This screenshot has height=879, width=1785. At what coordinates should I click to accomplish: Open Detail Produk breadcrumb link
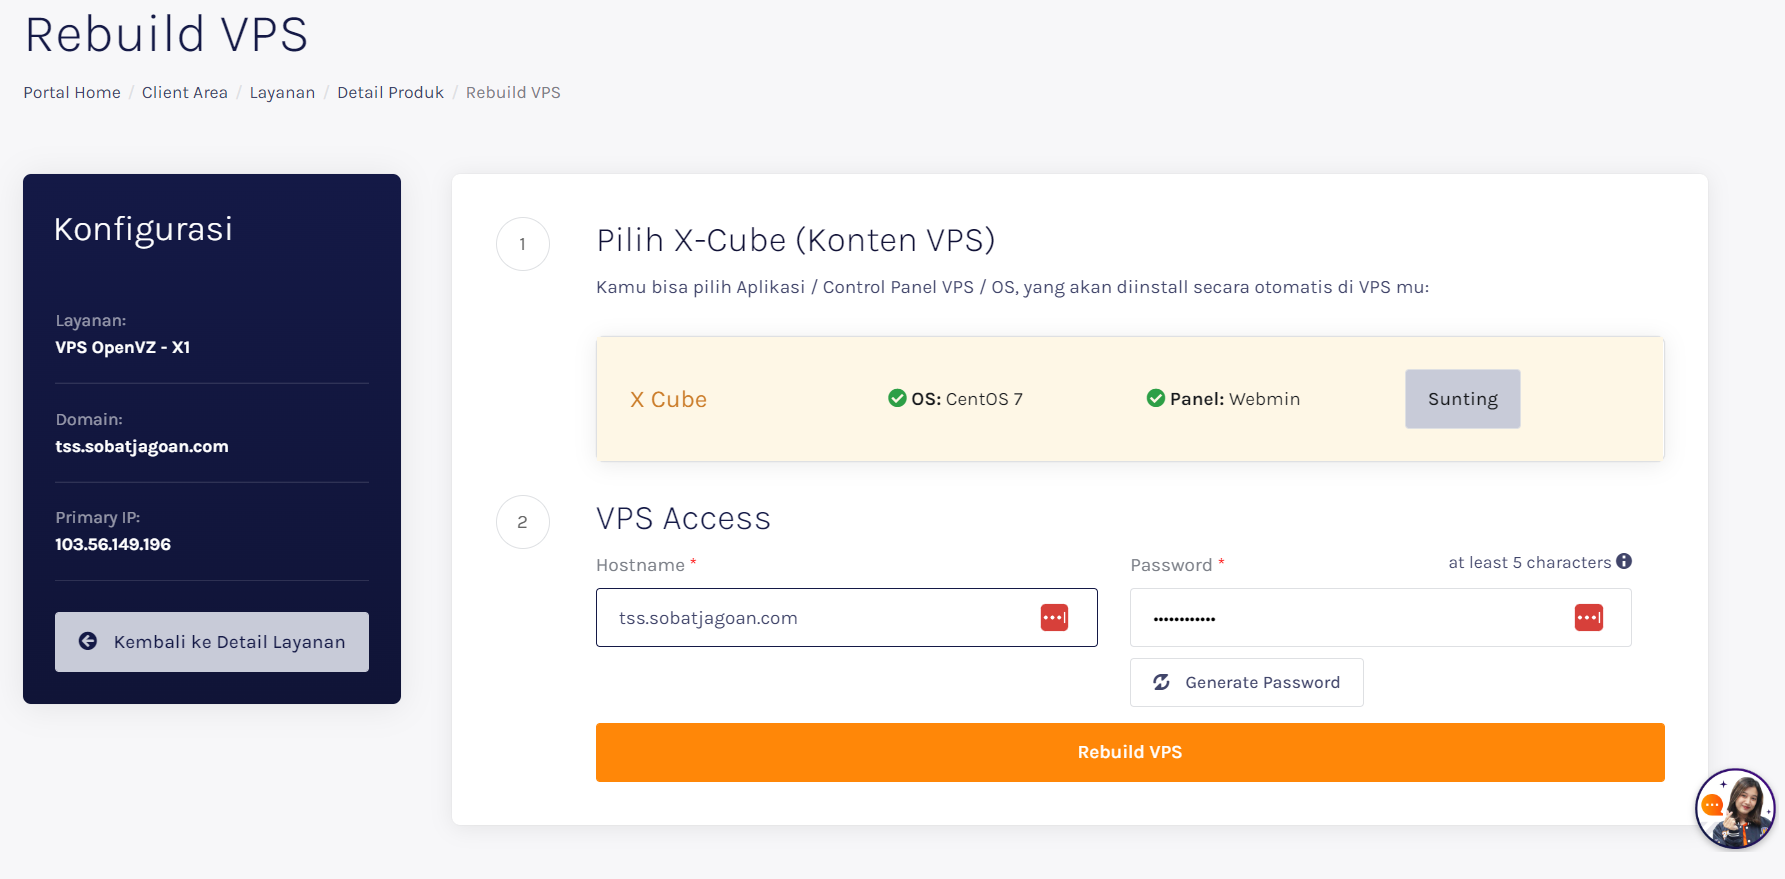click(x=390, y=92)
